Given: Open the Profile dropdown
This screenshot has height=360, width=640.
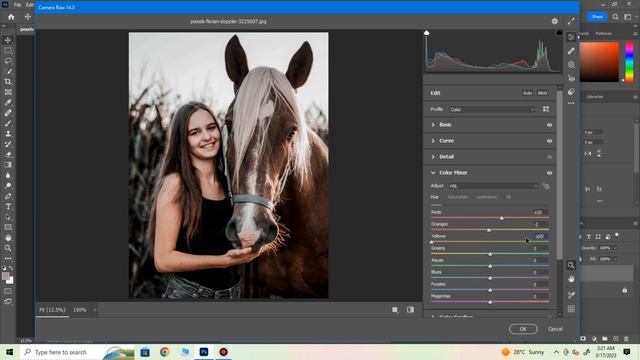Looking at the screenshot, I should 492,109.
